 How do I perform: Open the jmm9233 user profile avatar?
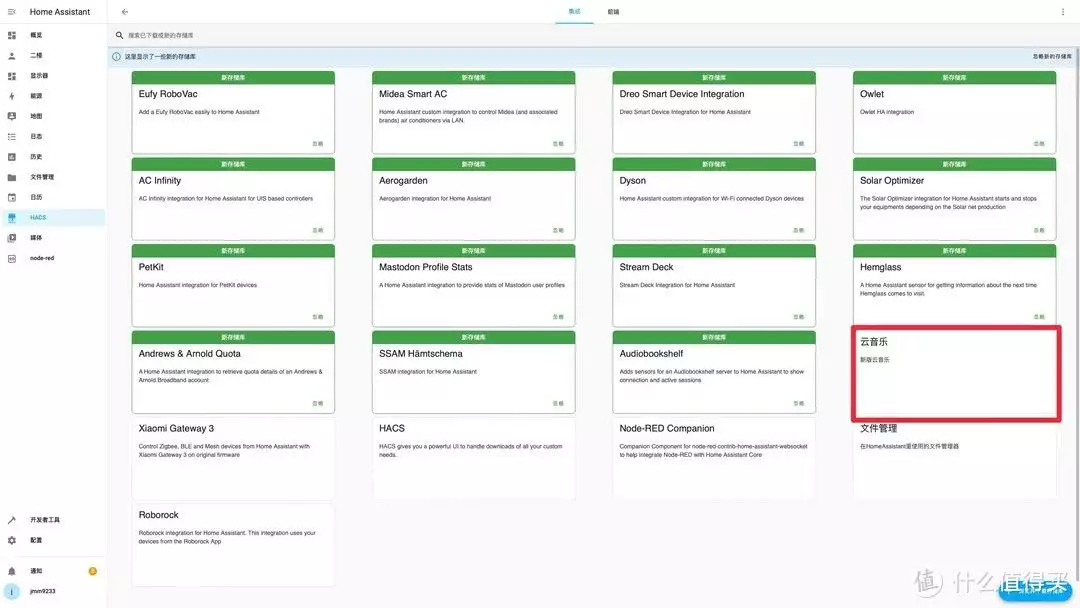12,591
